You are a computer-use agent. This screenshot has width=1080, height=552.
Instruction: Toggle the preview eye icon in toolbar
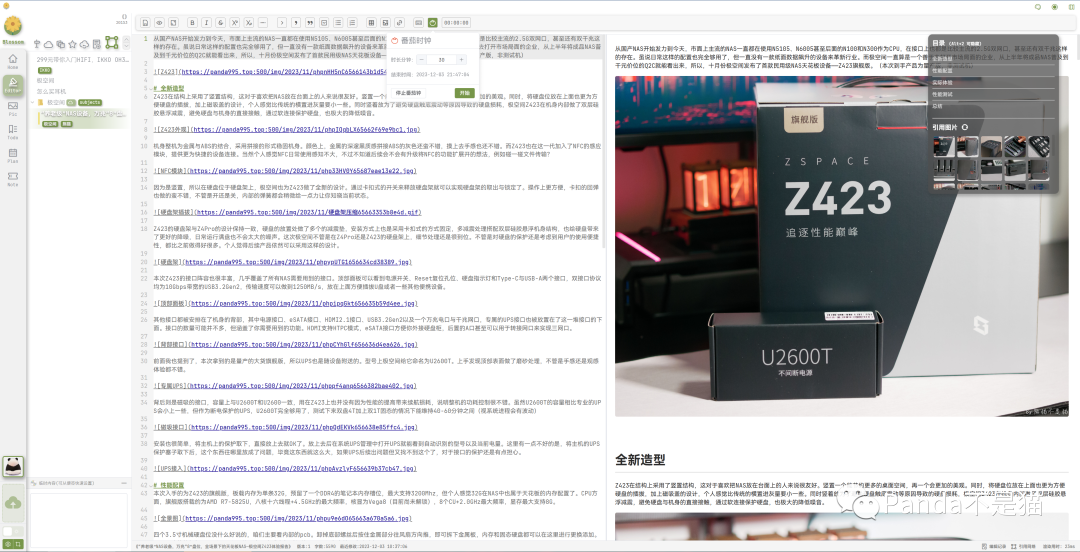(x=159, y=23)
